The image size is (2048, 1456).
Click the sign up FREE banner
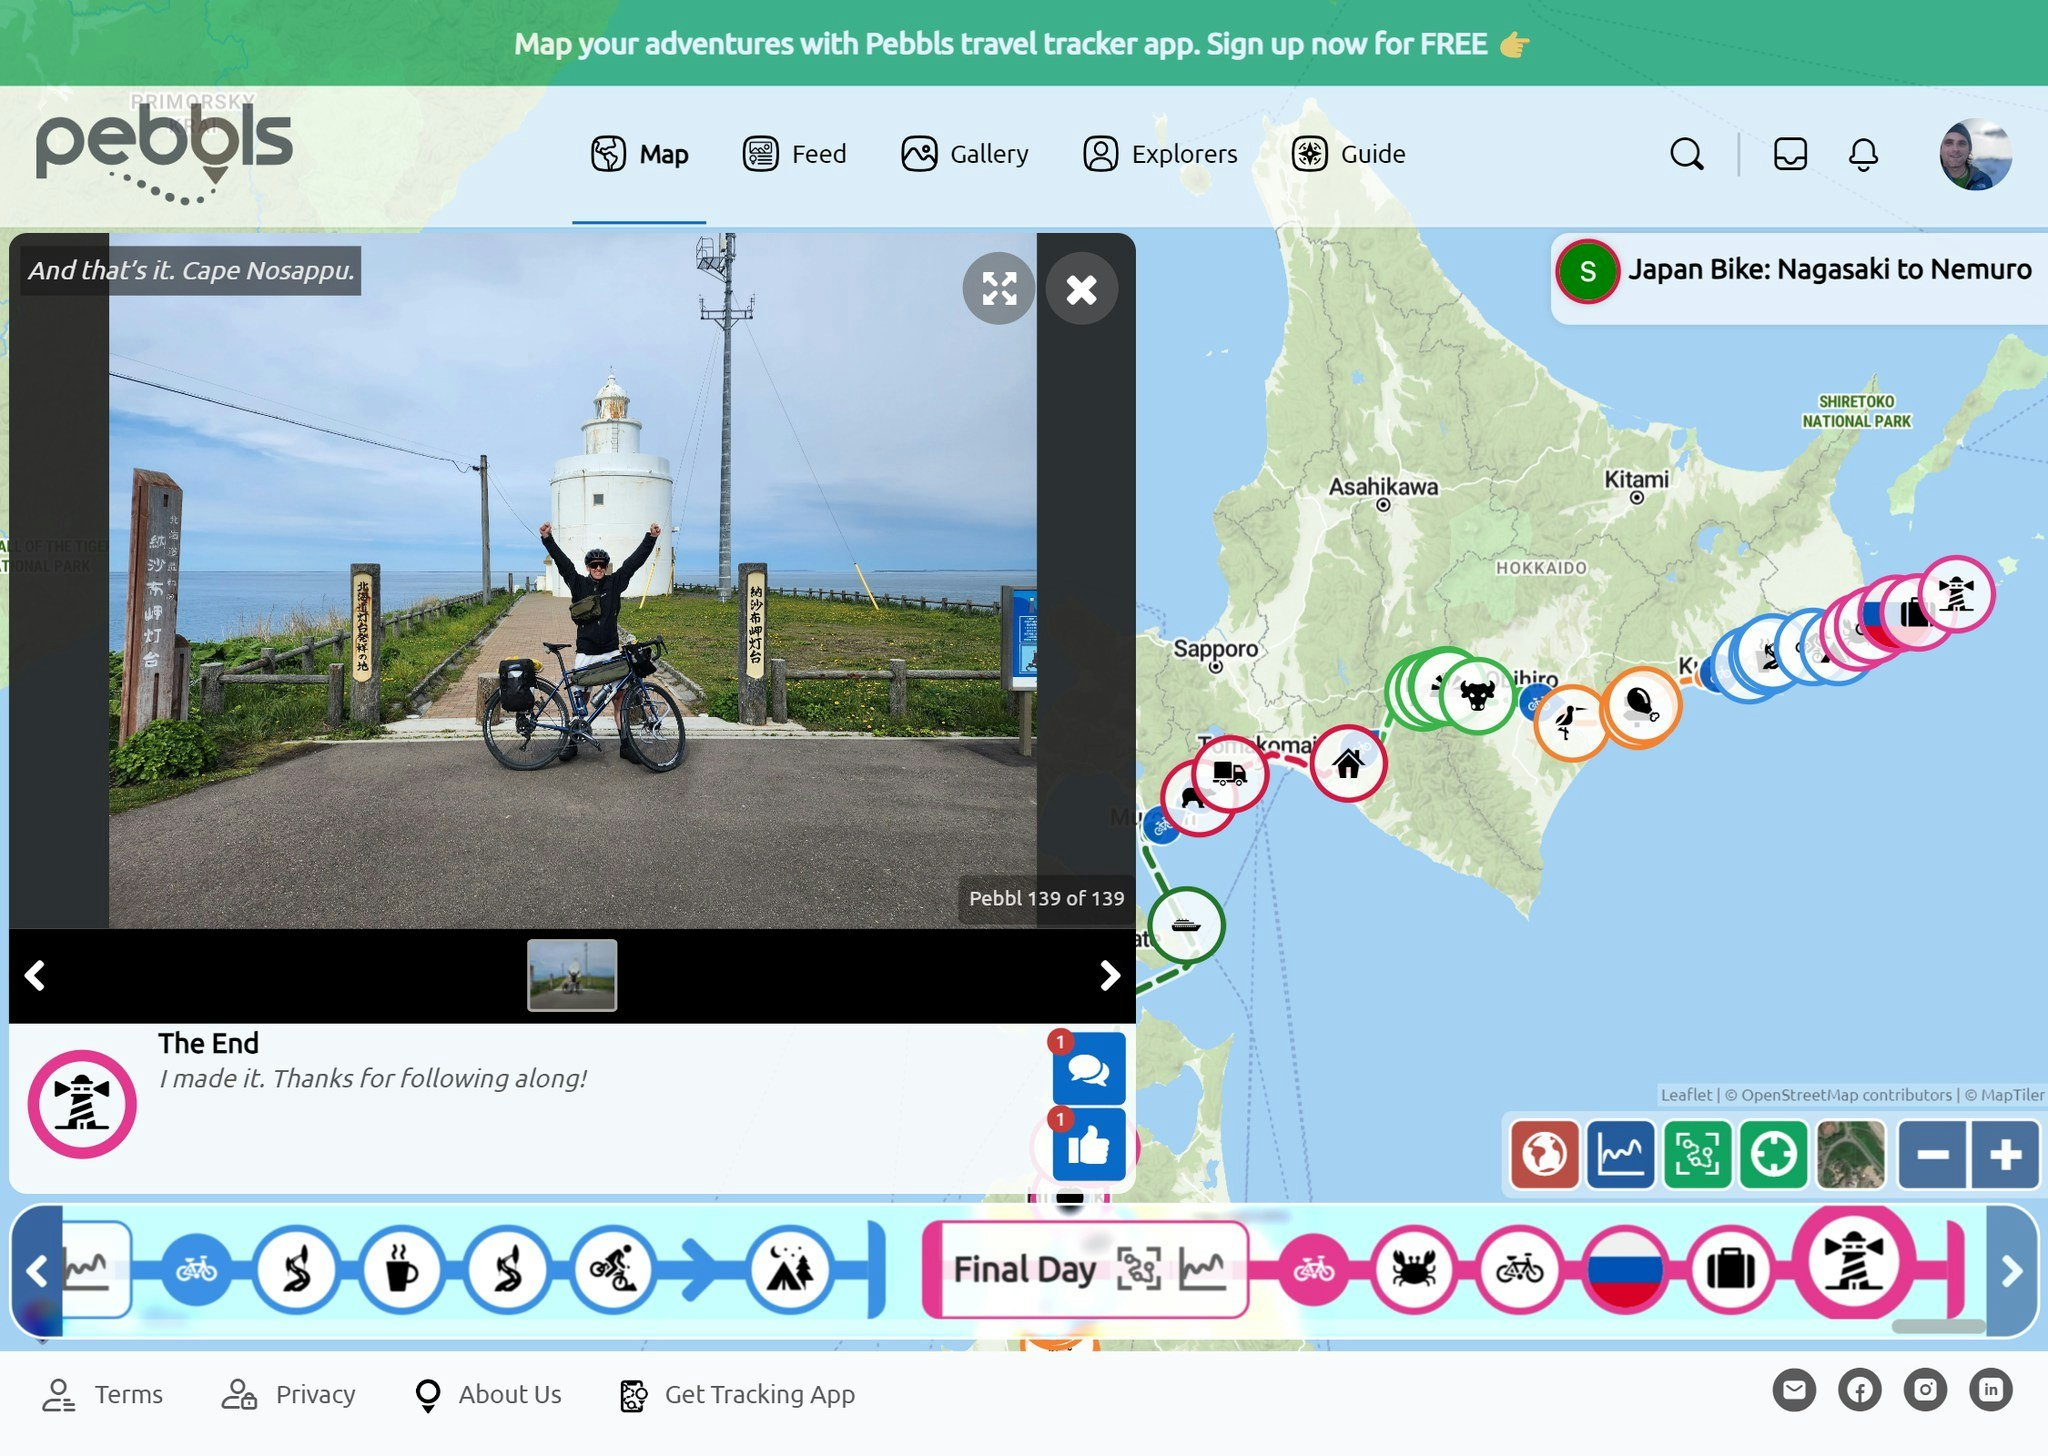pos(1024,43)
